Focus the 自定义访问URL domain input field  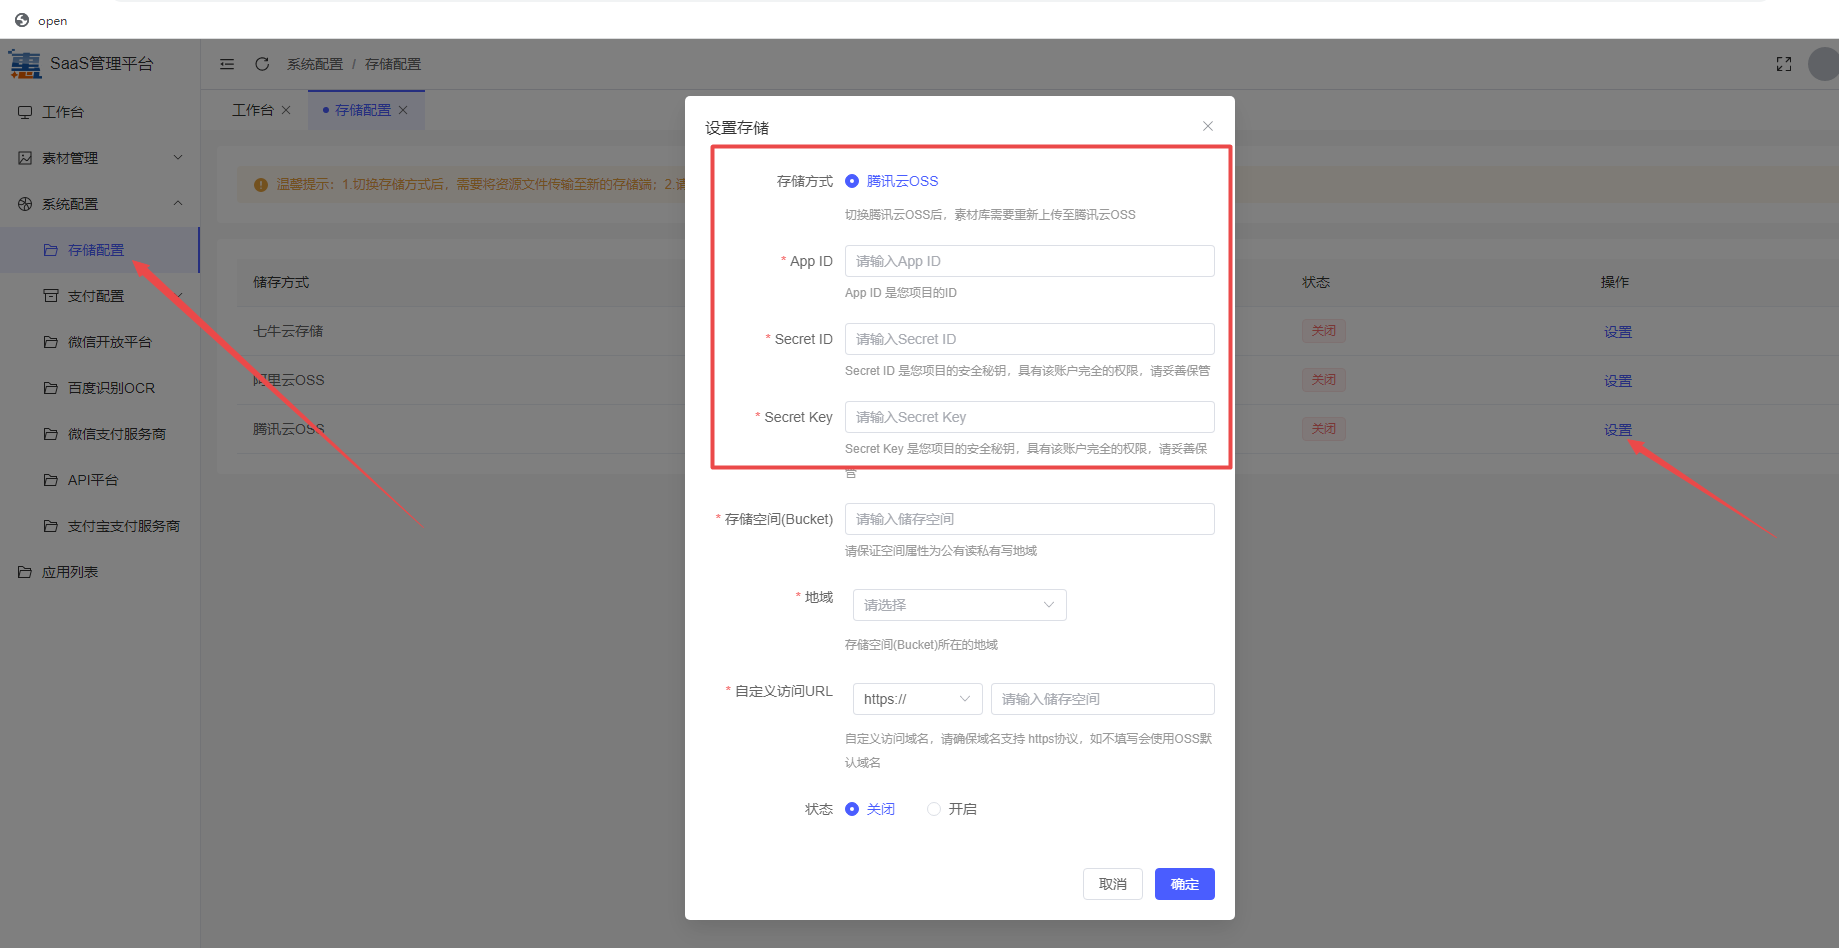[1103, 699]
